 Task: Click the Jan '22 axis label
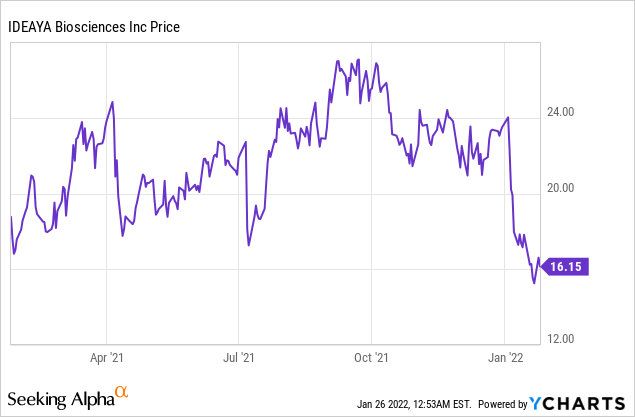click(505, 355)
